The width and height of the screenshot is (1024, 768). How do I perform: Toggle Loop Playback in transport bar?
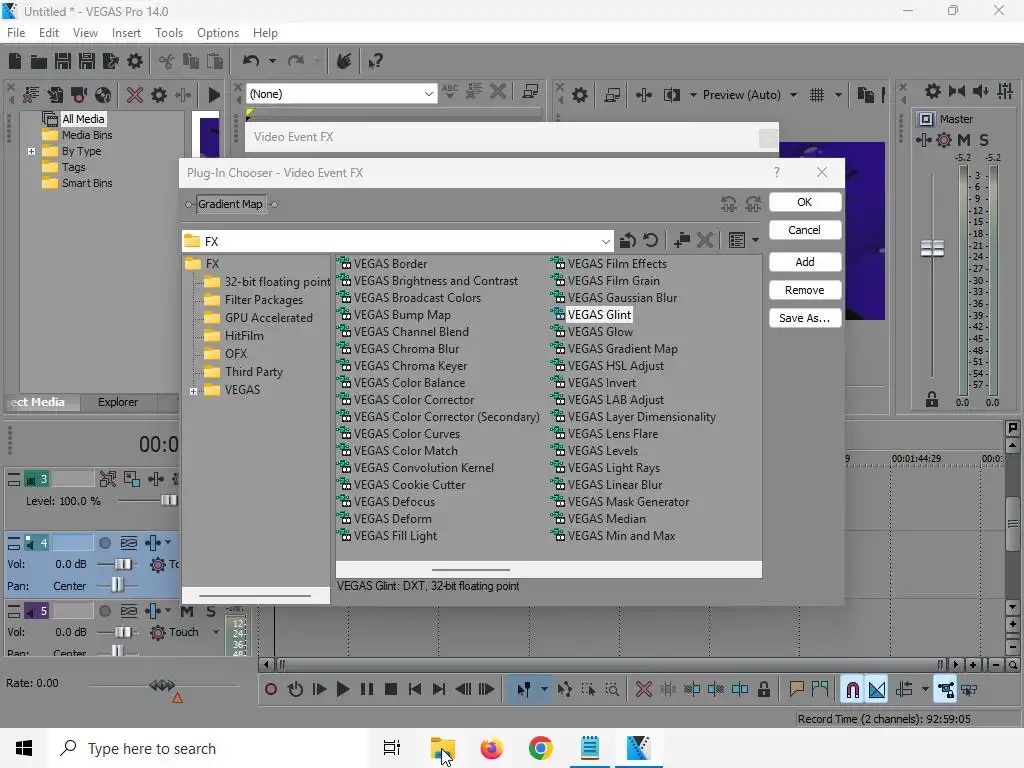pos(295,689)
